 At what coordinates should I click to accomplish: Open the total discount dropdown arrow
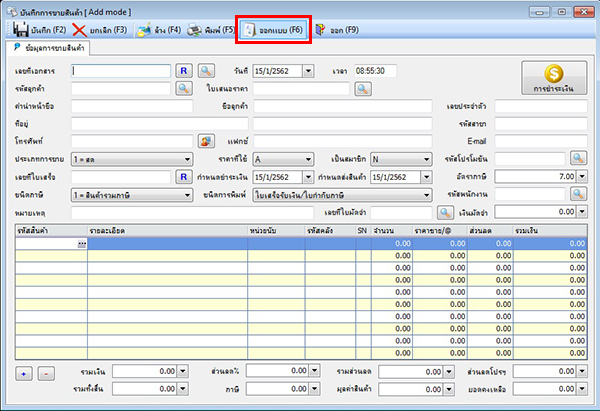pyautogui.click(x=449, y=372)
